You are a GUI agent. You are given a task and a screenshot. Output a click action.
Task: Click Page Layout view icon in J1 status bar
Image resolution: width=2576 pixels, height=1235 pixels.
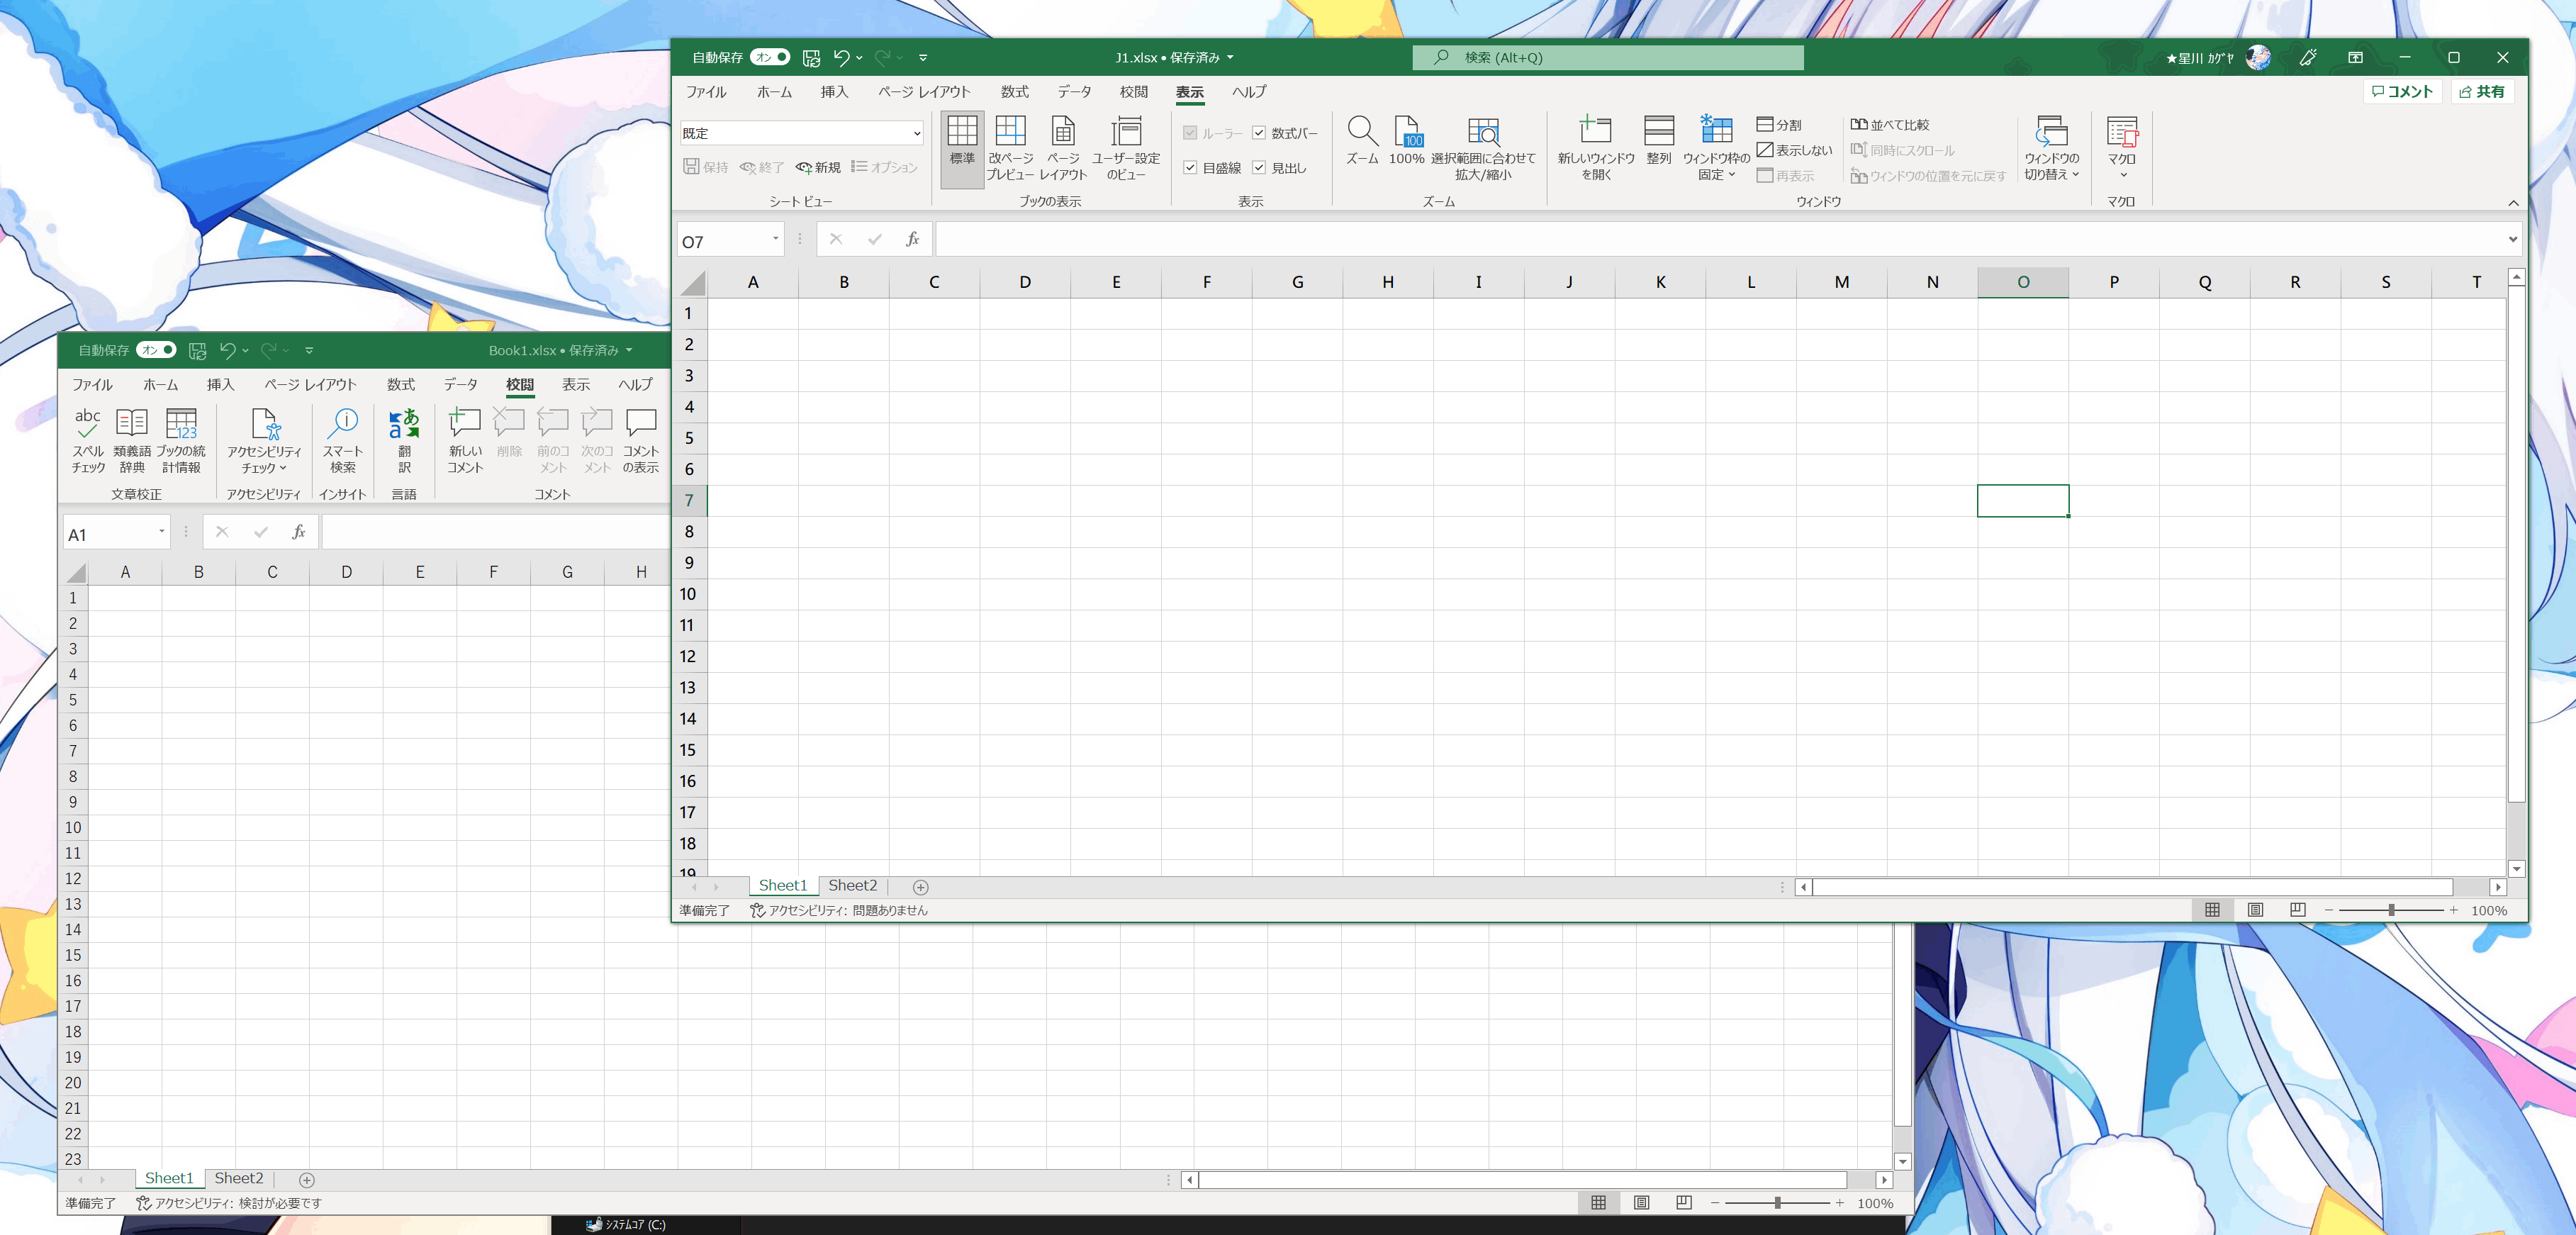[x=2255, y=910]
